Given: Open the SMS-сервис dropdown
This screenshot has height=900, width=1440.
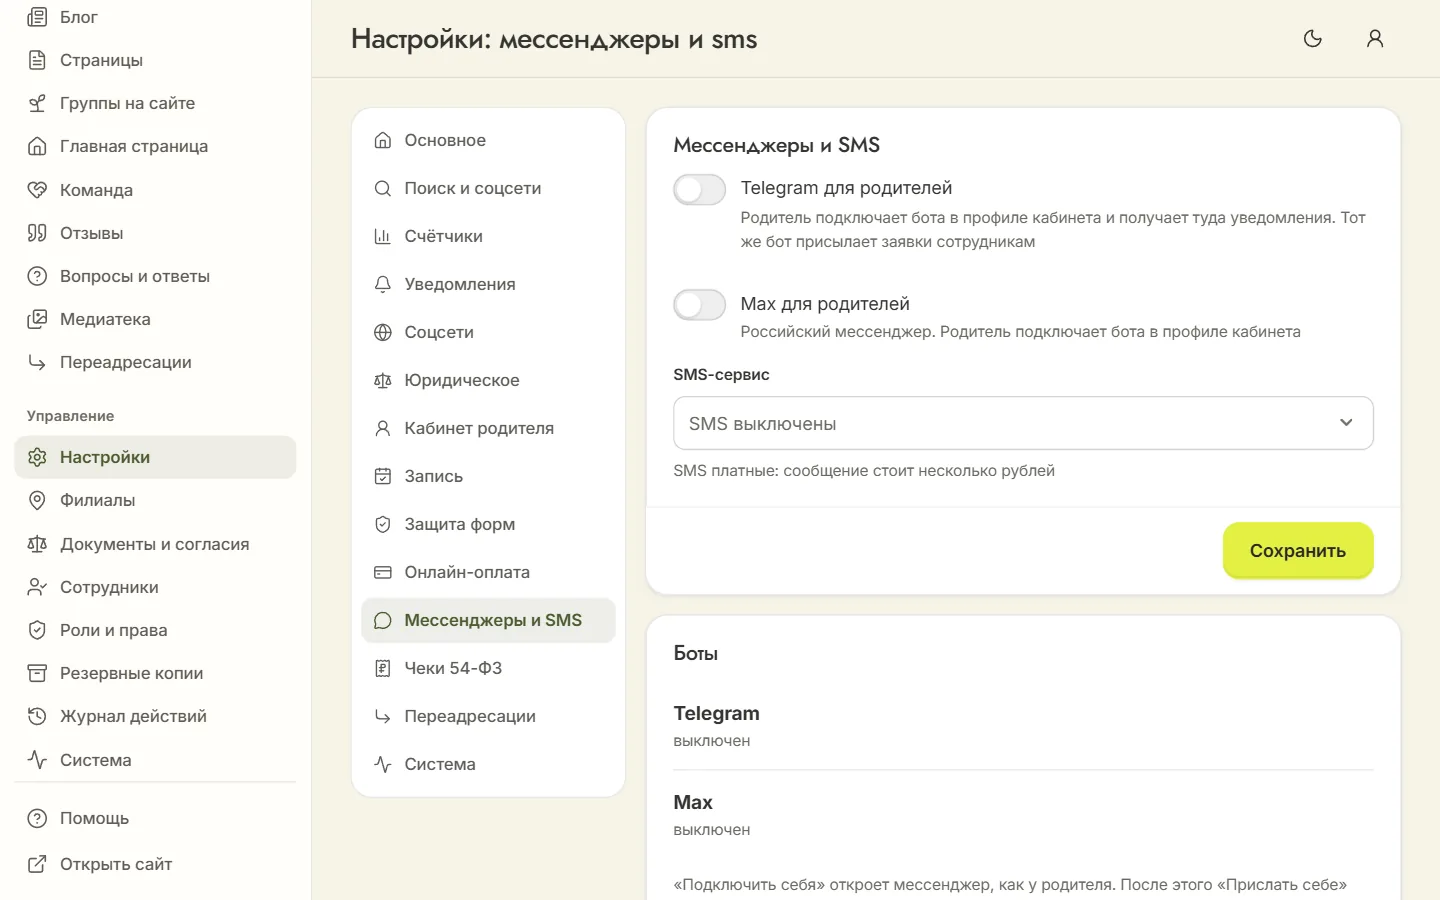Looking at the screenshot, I should [x=1023, y=423].
